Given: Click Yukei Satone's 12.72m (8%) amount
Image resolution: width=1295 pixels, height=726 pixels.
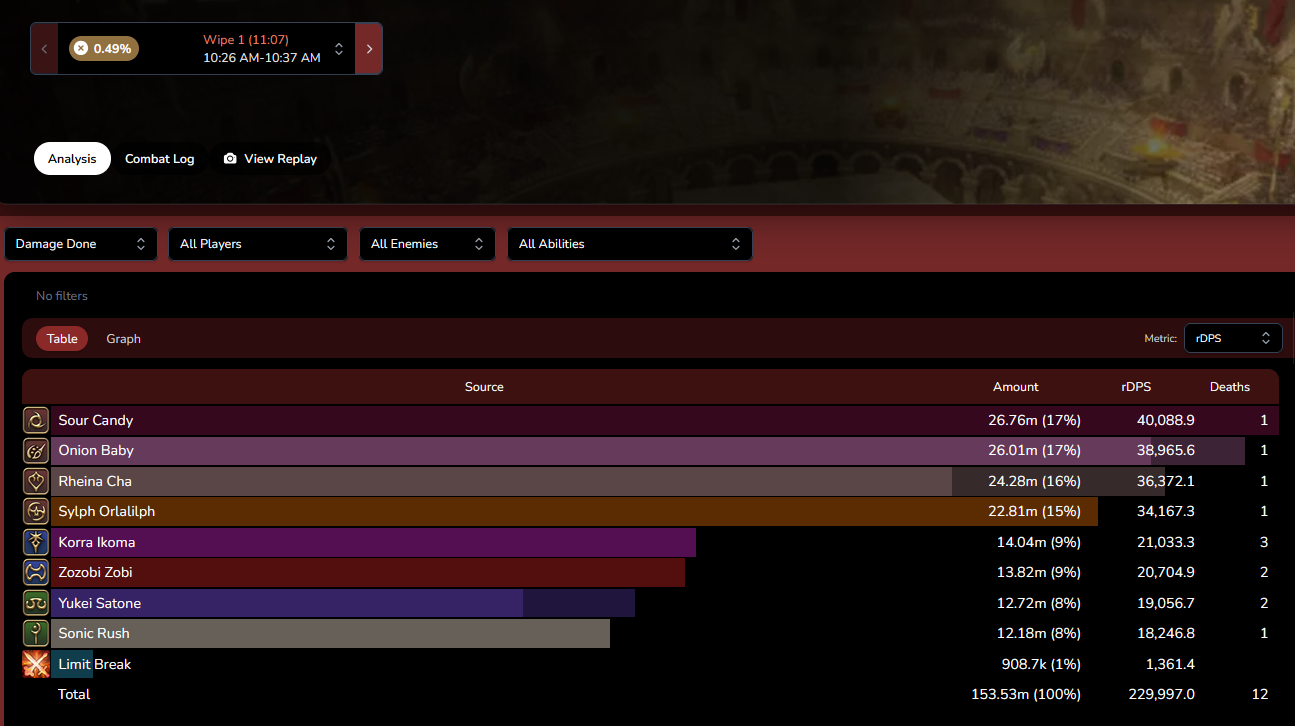Looking at the screenshot, I should click(1038, 603).
